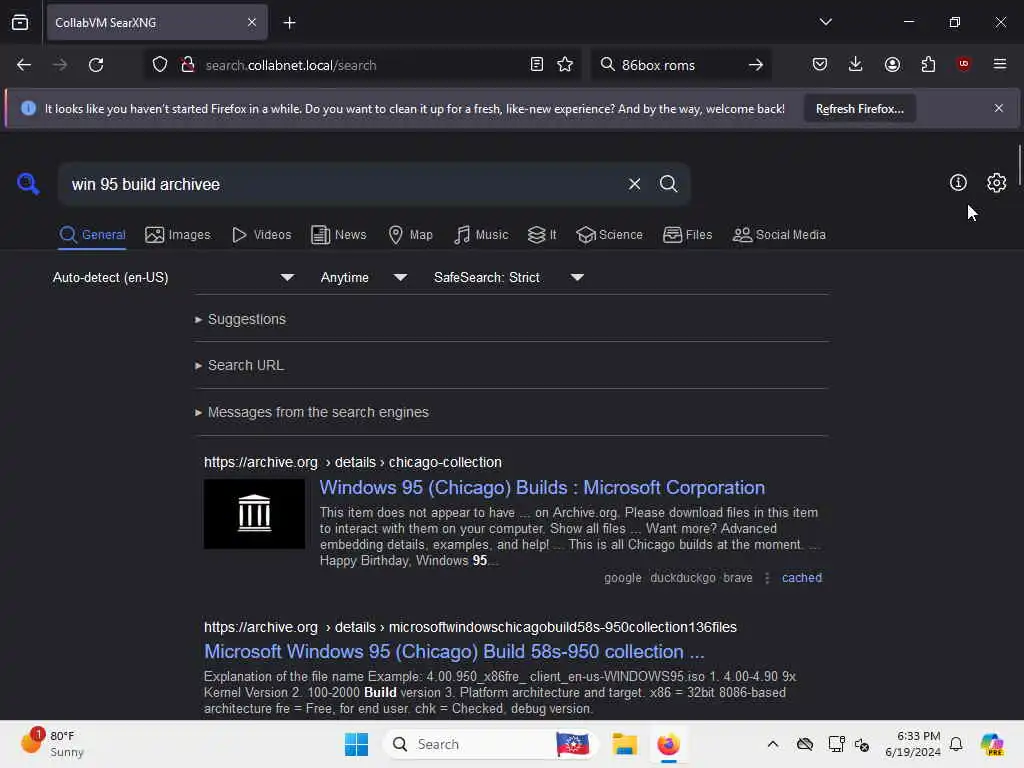The height and width of the screenshot is (768, 1024).
Task: Switch to the General search tab
Action: 92,235
